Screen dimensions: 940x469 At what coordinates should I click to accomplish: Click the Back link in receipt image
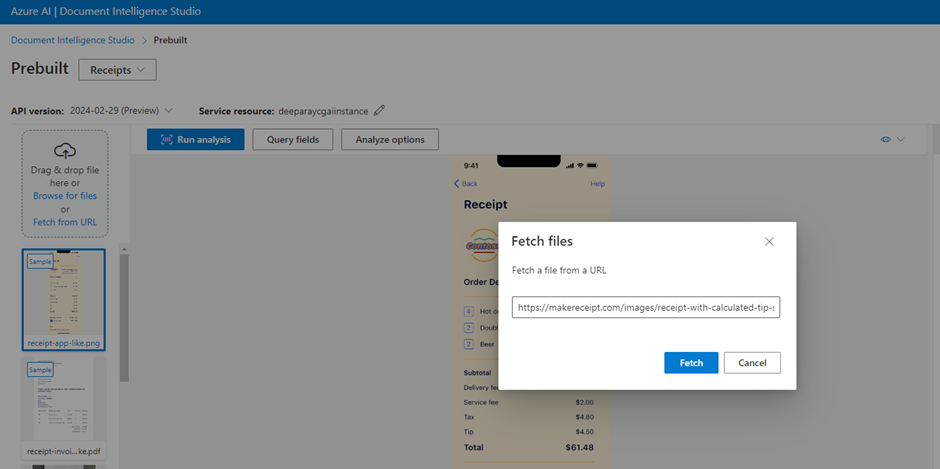tap(466, 184)
